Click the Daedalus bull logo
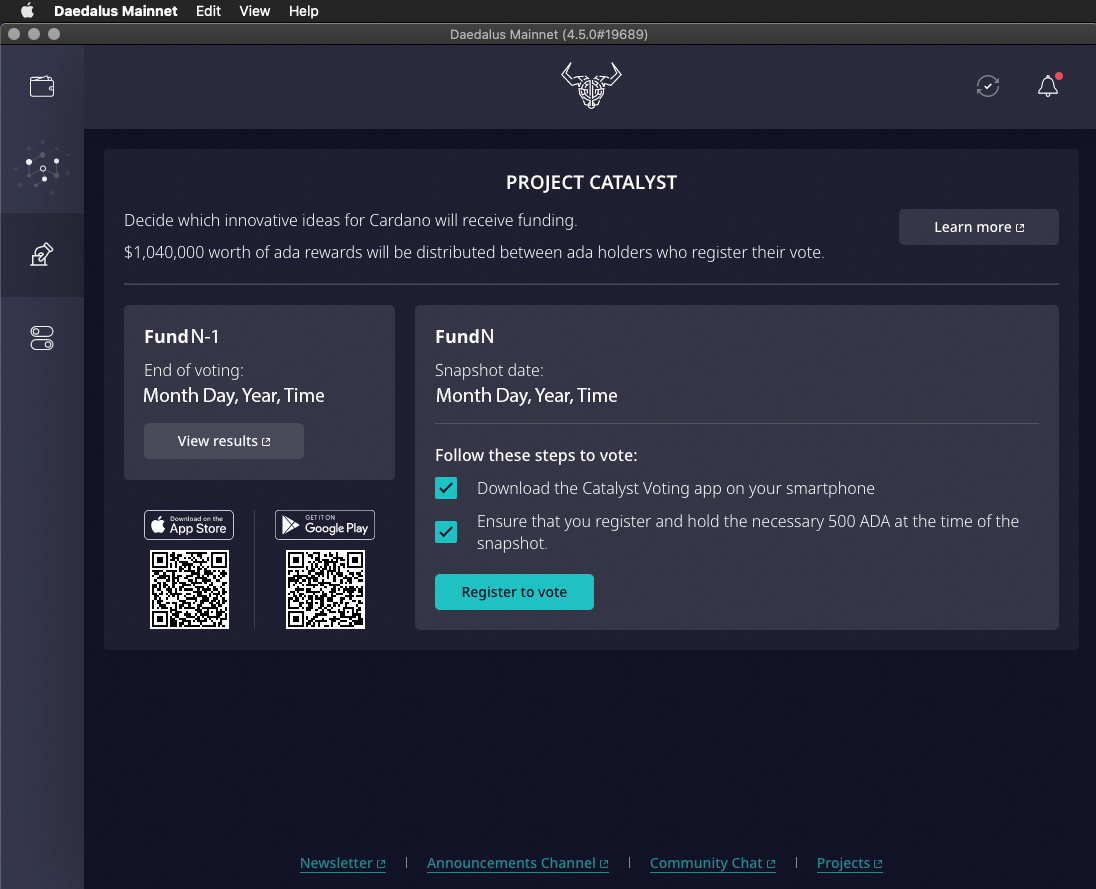The width and height of the screenshot is (1096, 889). coord(591,85)
